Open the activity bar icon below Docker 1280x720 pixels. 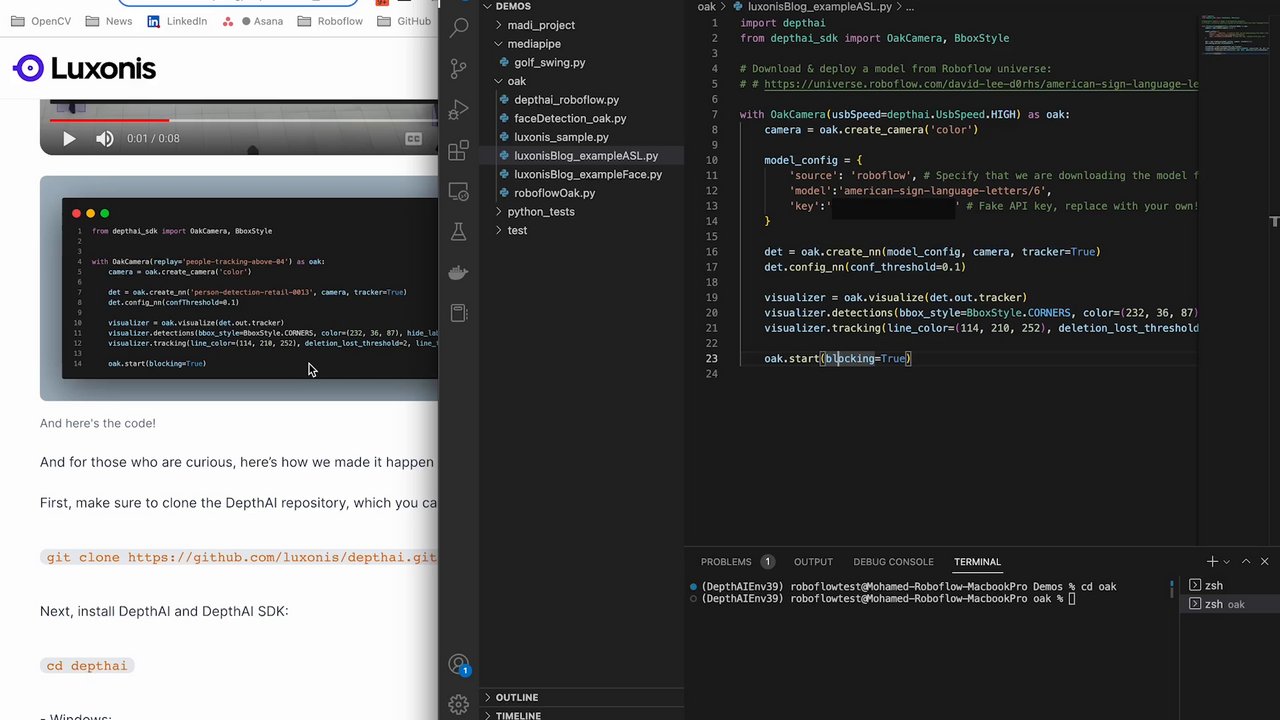coord(459,313)
